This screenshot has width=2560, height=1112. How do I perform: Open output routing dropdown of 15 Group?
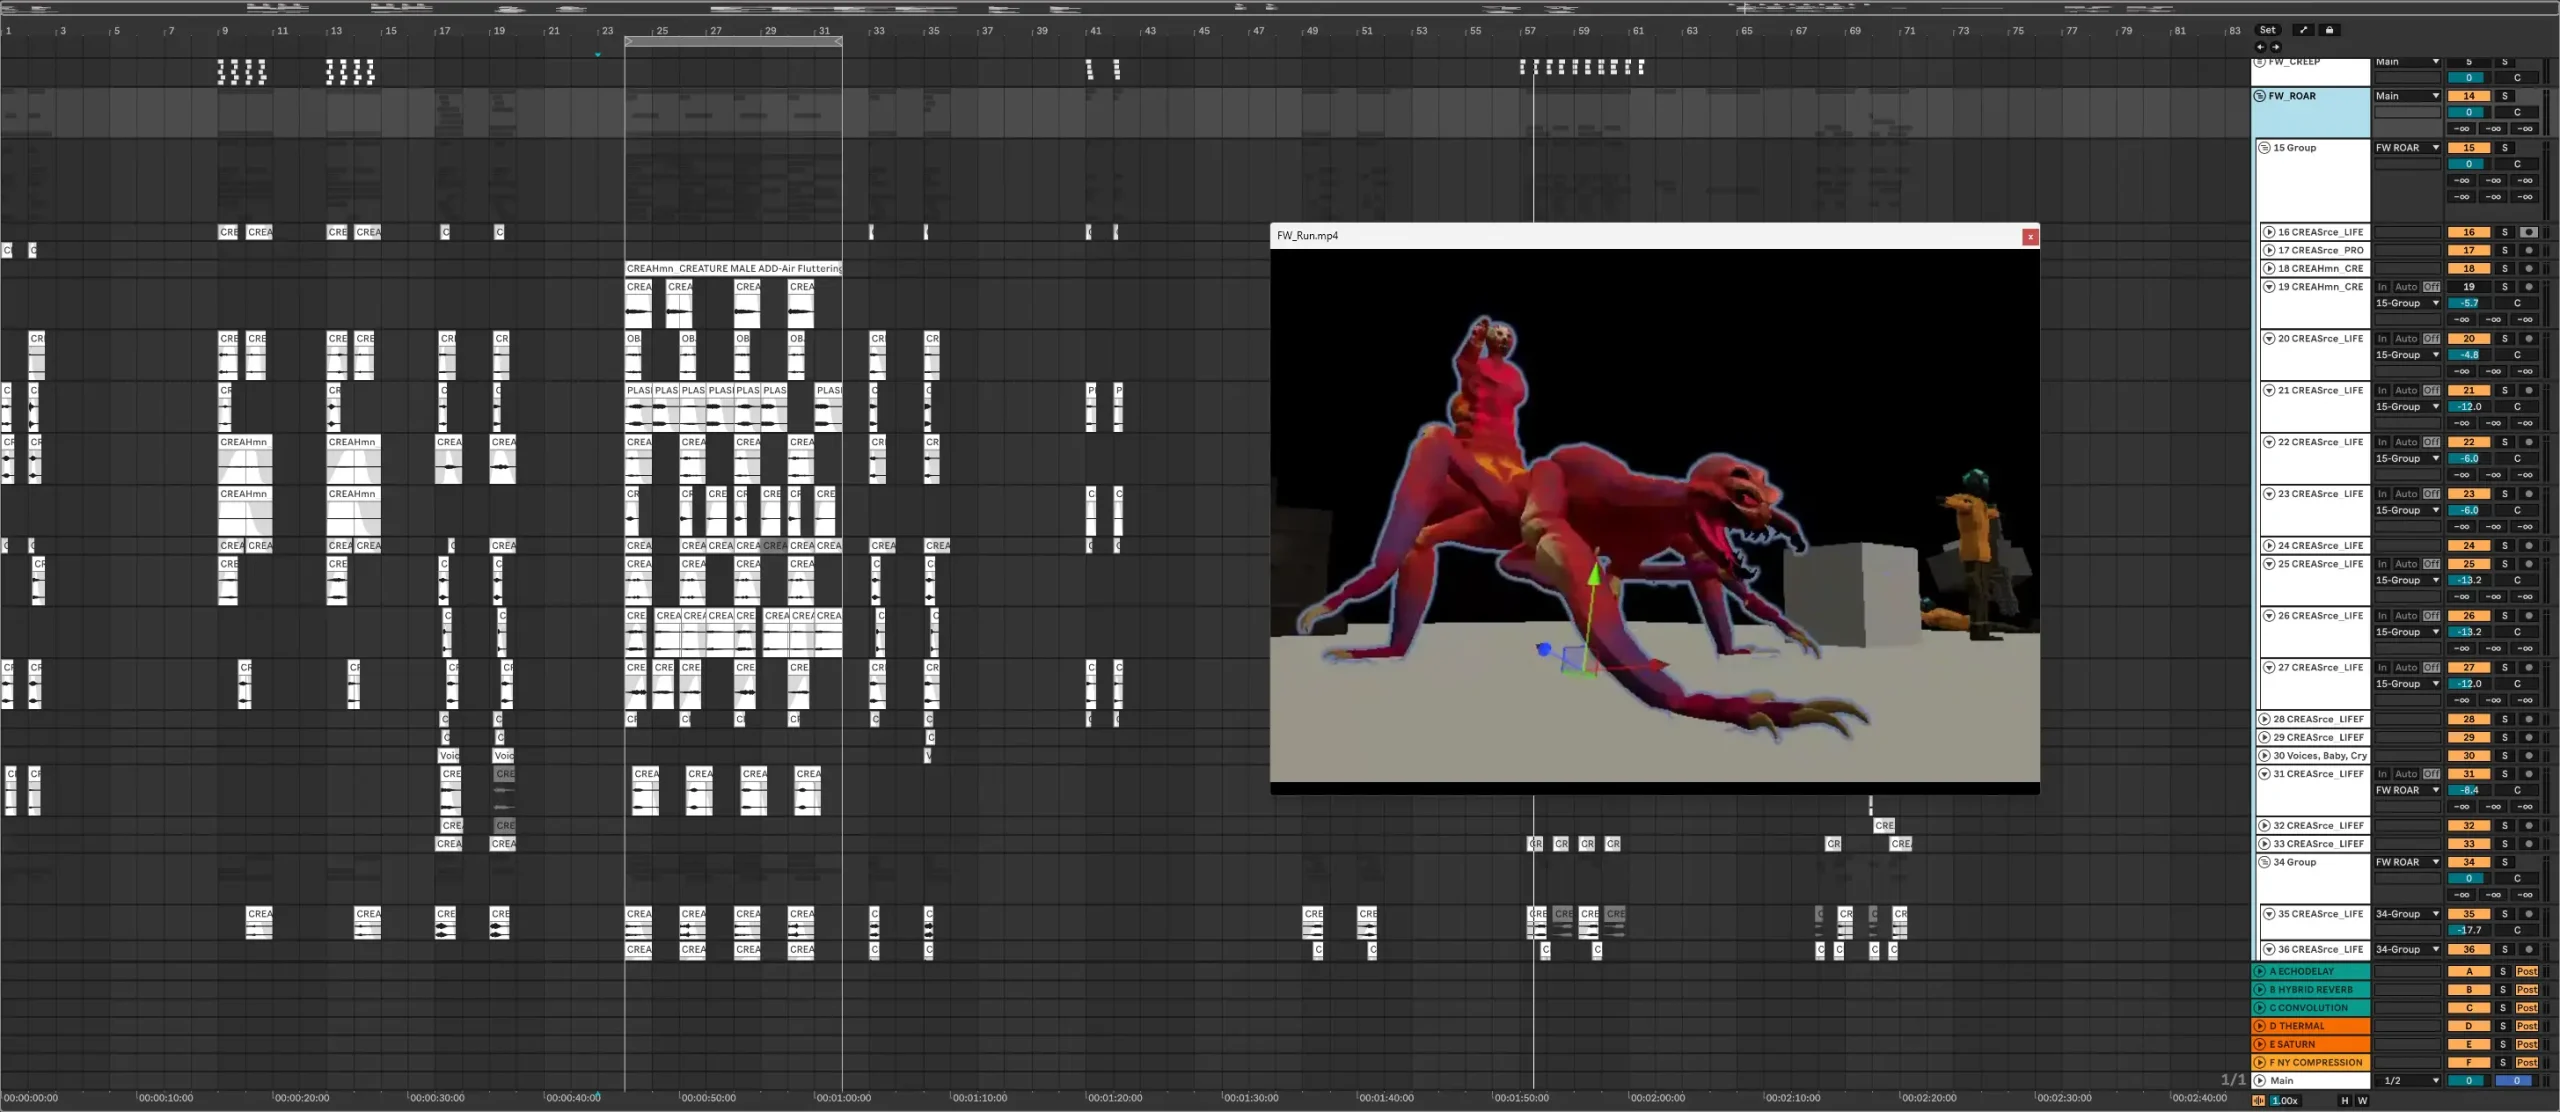pyautogui.click(x=2408, y=148)
